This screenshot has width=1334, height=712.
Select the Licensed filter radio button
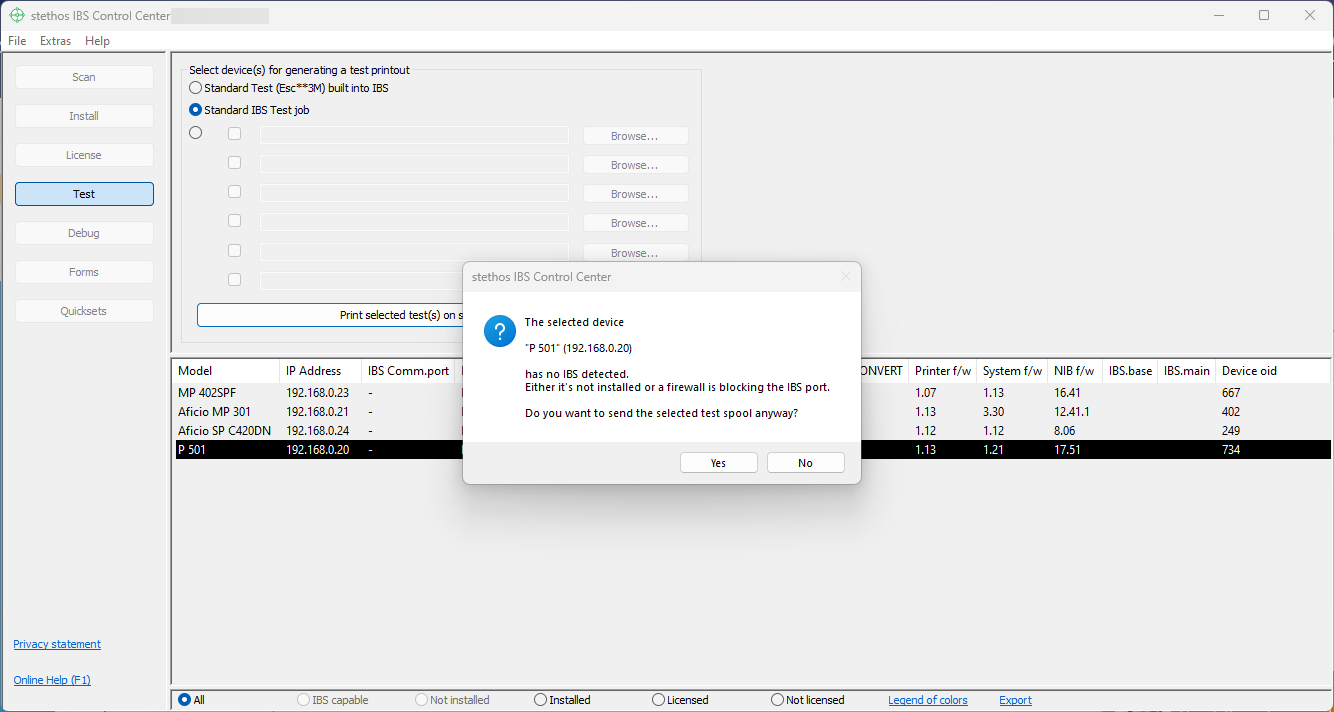658,700
